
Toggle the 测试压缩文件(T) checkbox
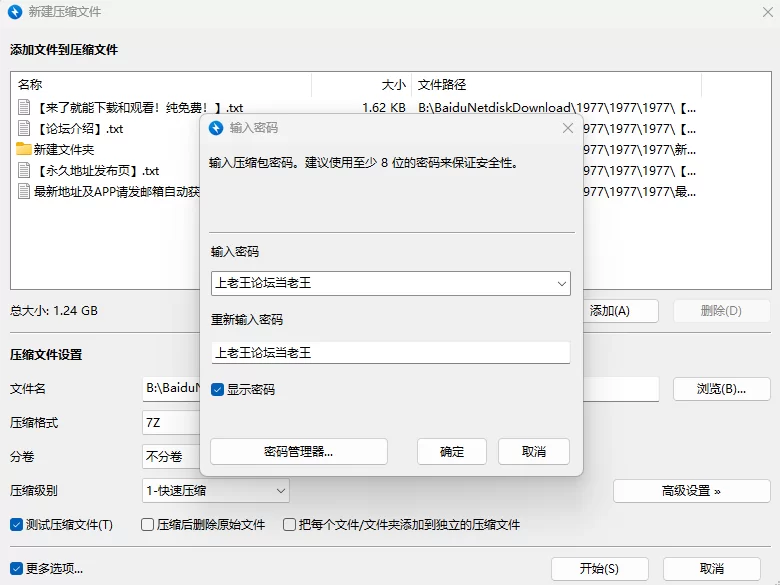pyautogui.click(x=17, y=524)
